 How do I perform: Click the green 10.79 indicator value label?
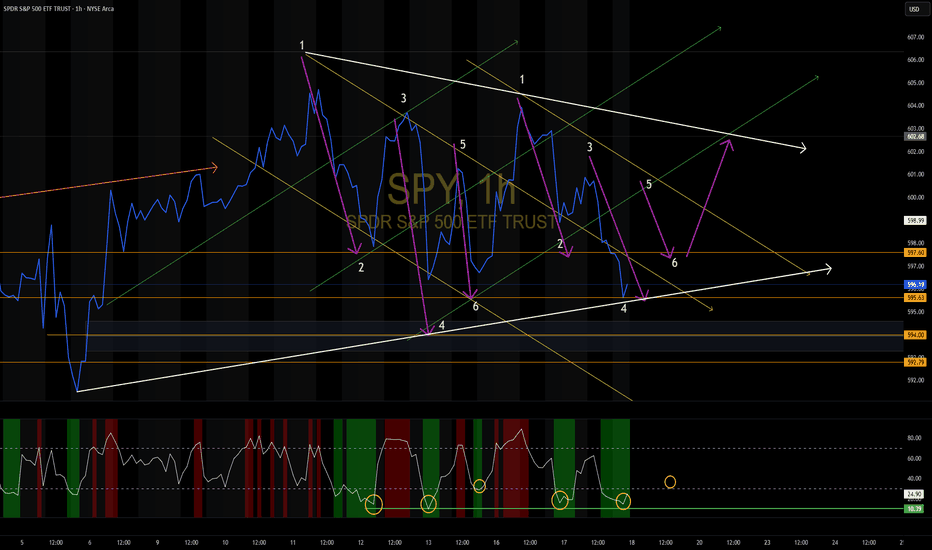(x=914, y=509)
